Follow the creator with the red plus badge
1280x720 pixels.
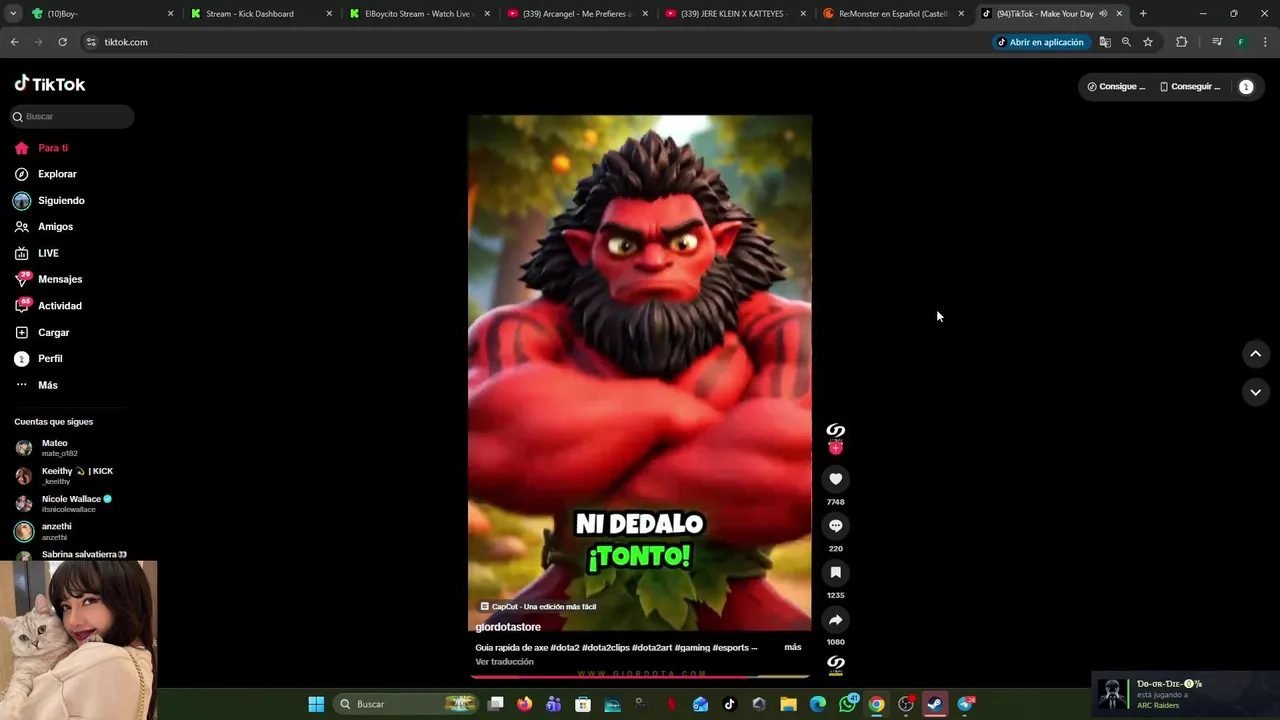pyautogui.click(x=835, y=448)
